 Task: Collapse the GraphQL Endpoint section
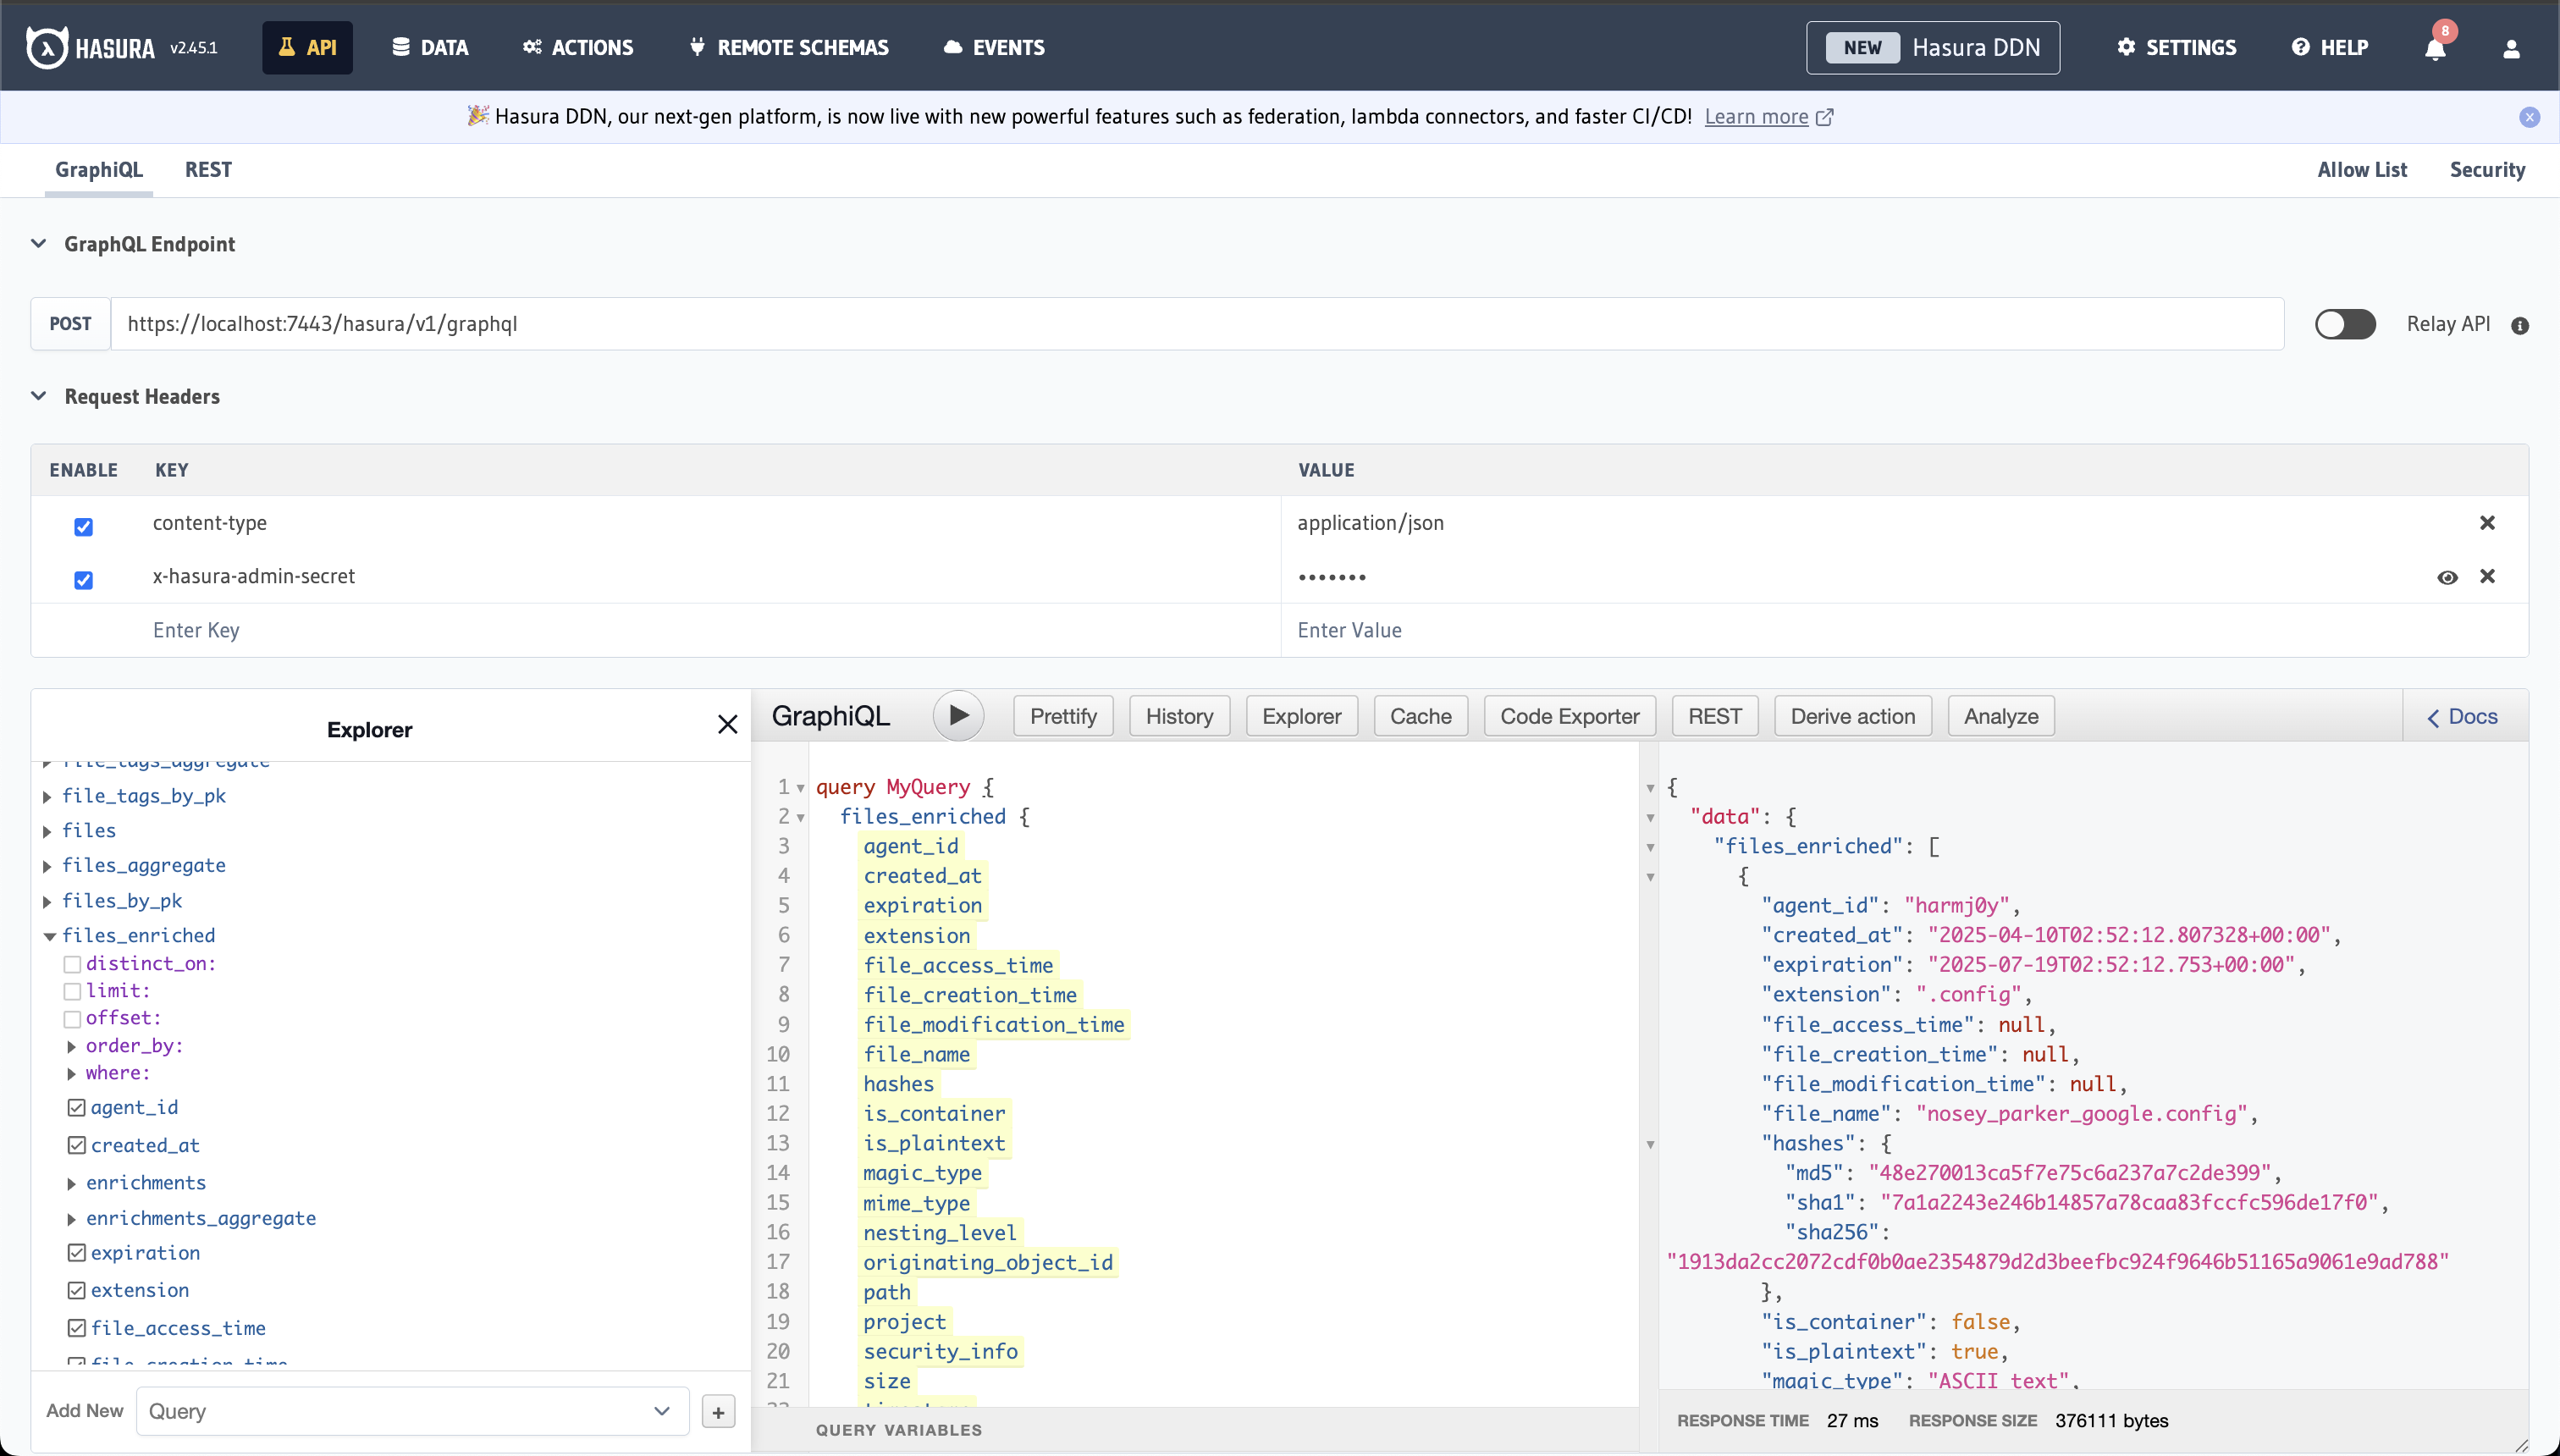click(x=39, y=244)
